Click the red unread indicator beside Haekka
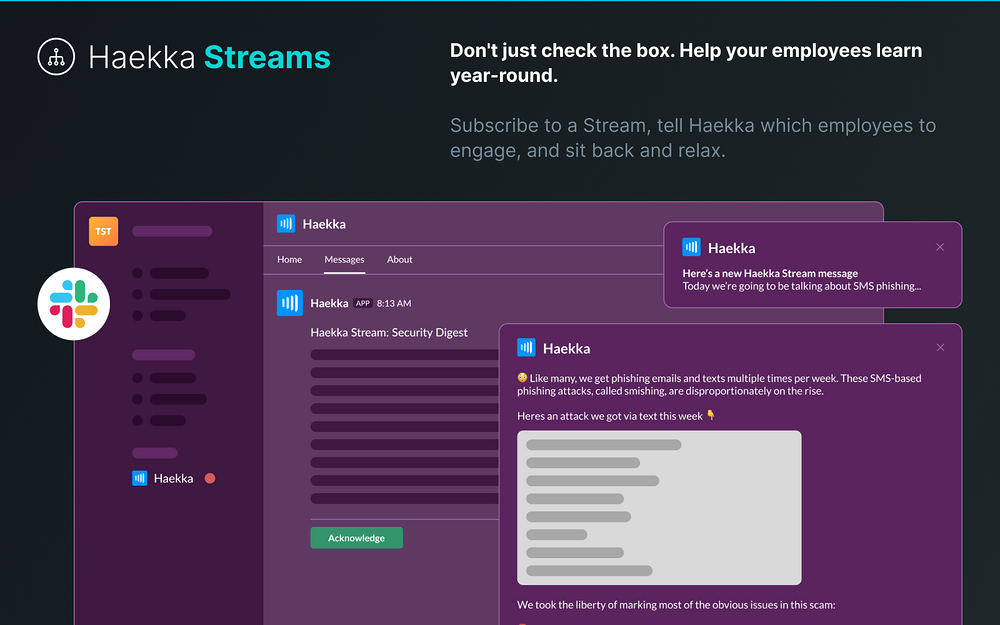 [x=210, y=478]
